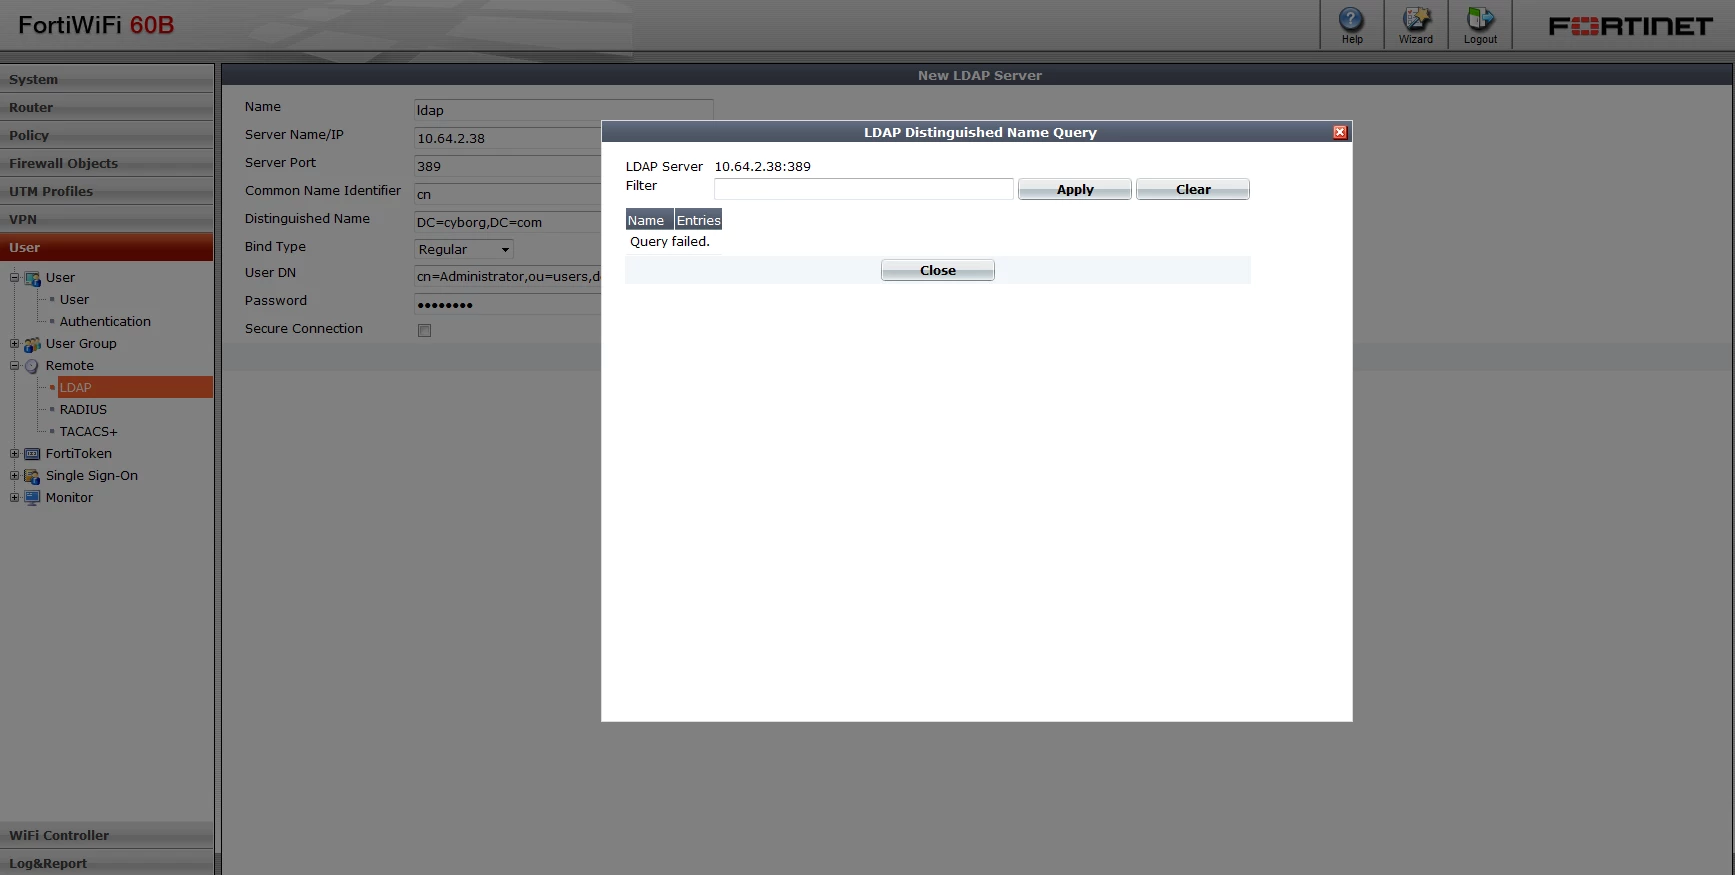The width and height of the screenshot is (1735, 875).
Task: Expand the User Group tree node
Action: [x=14, y=344]
